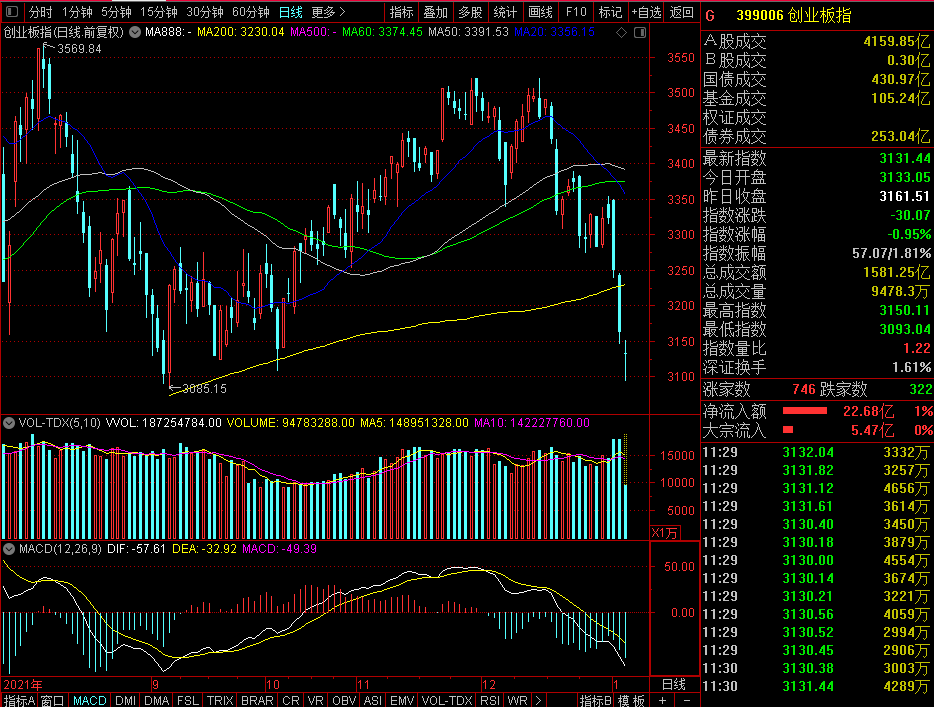This screenshot has width=934, height=707.
Task: Select the DMA indicator tab
Action: (157, 700)
